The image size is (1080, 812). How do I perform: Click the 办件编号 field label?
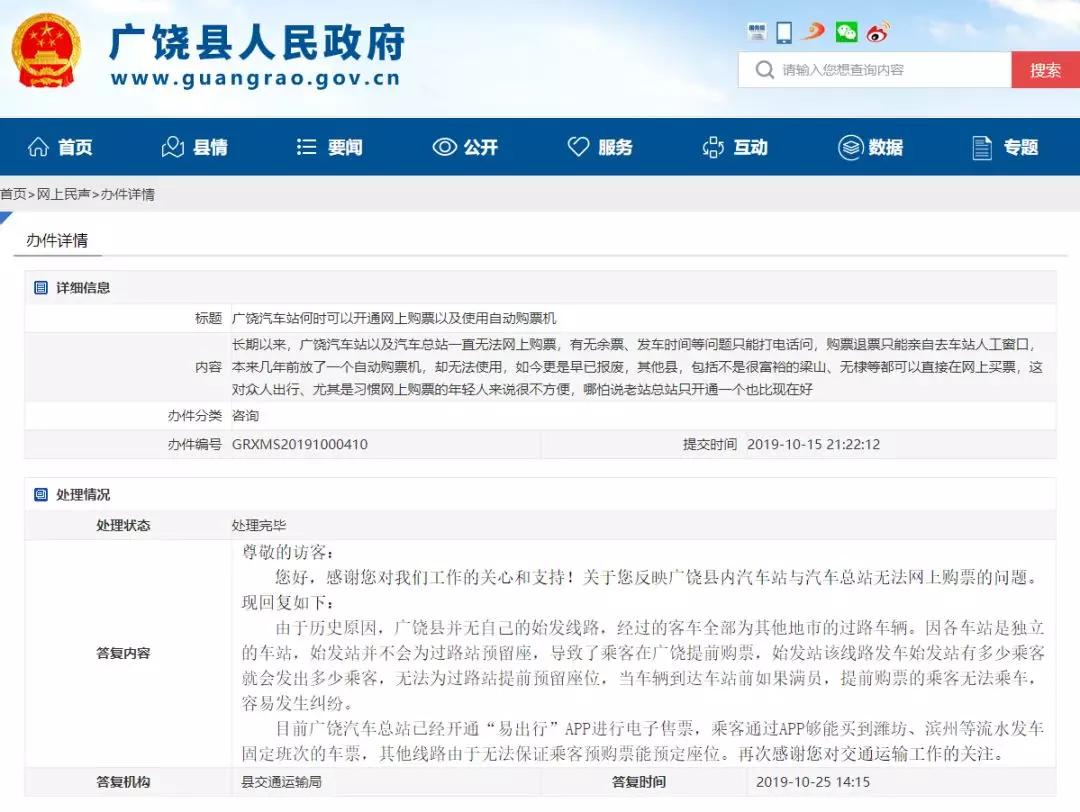(x=195, y=444)
